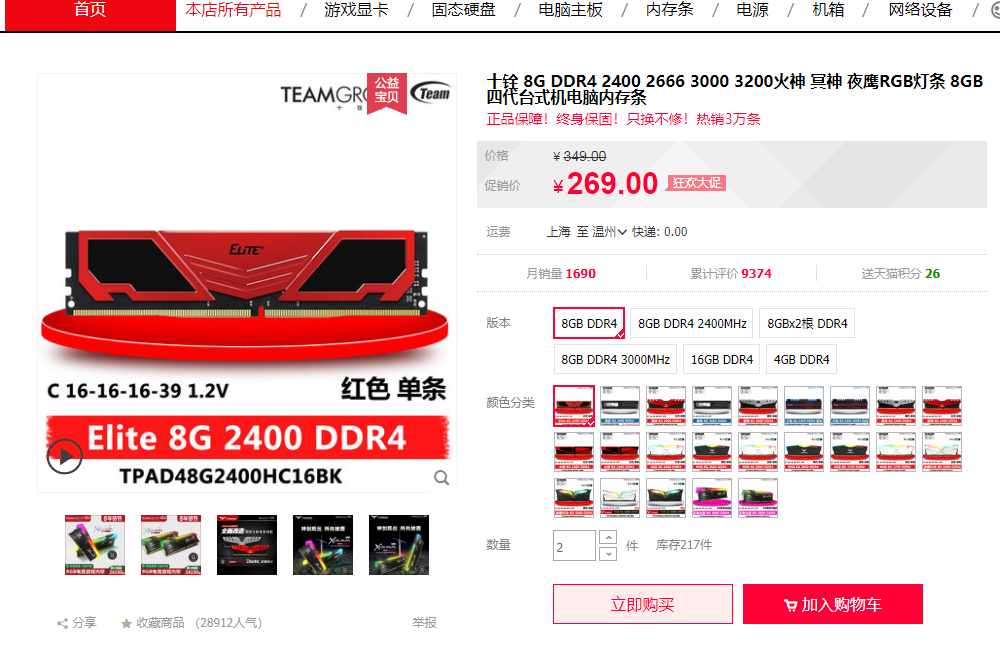Select the 8GB DDR4 2400MHz version option
The height and width of the screenshot is (654, 1000).
[x=692, y=323]
